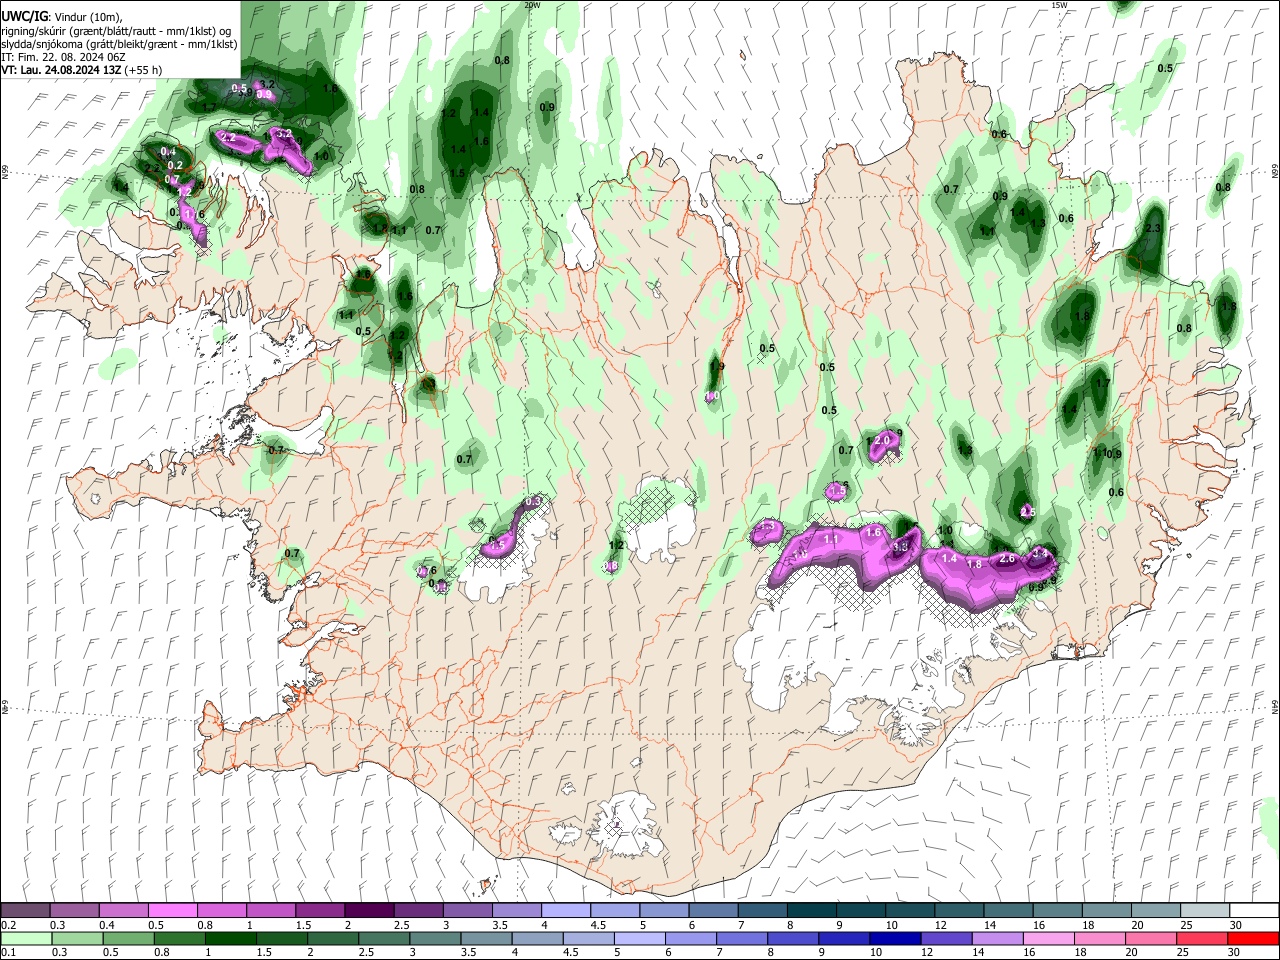
Task: Click the bright red swatch ending the rain legend
Action: tap(1253, 938)
